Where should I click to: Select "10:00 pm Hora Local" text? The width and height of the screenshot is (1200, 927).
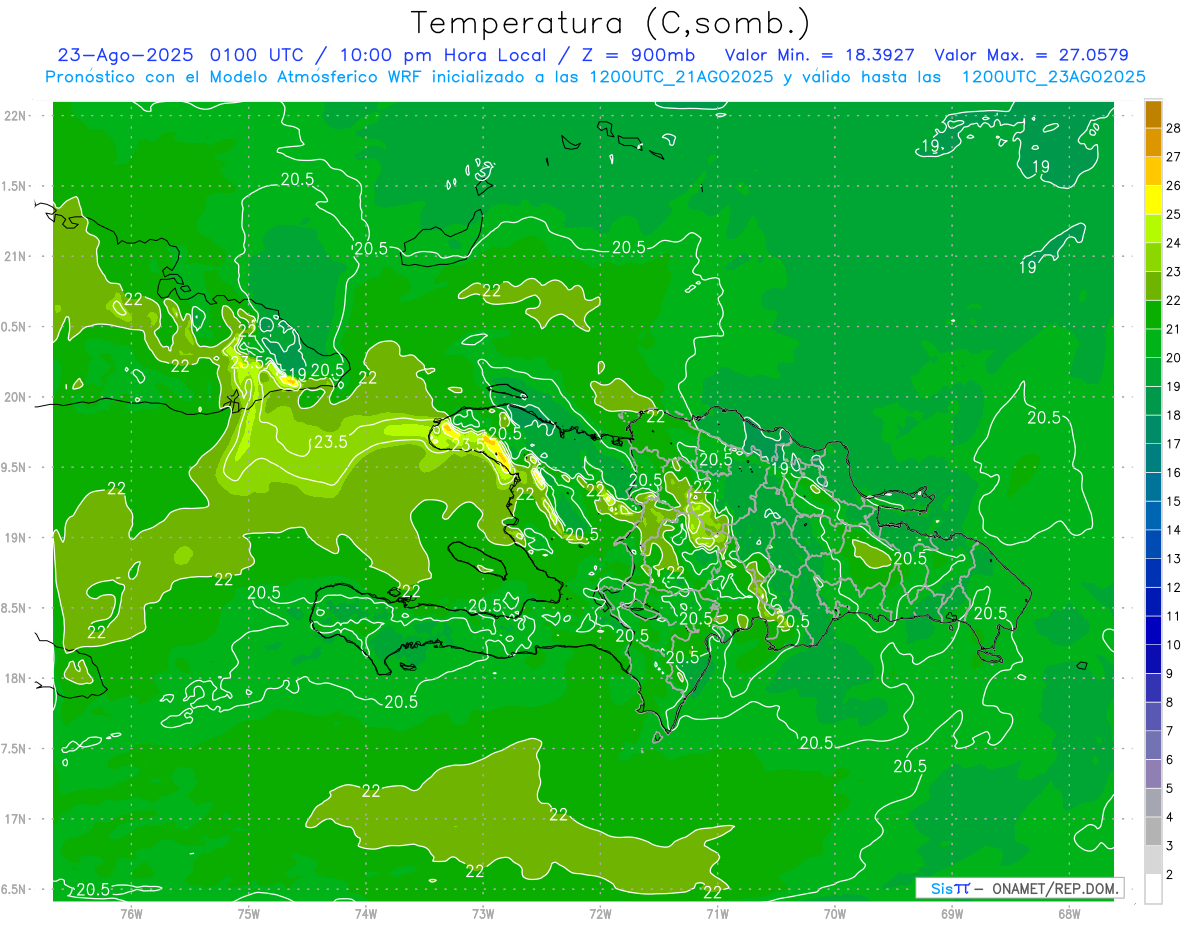click(x=445, y=55)
